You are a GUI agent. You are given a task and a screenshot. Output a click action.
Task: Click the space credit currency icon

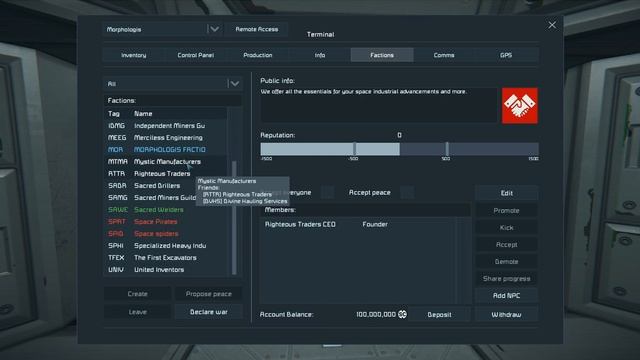pyautogui.click(x=402, y=314)
